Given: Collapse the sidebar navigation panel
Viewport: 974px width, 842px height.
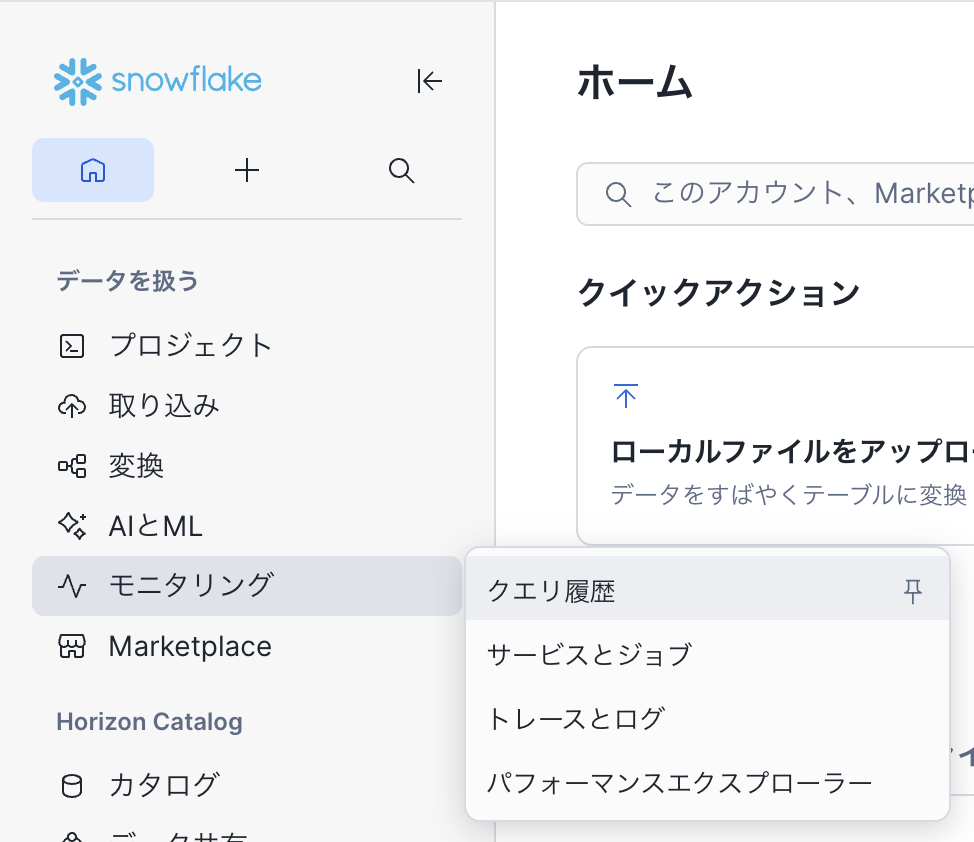Looking at the screenshot, I should pyautogui.click(x=429, y=81).
